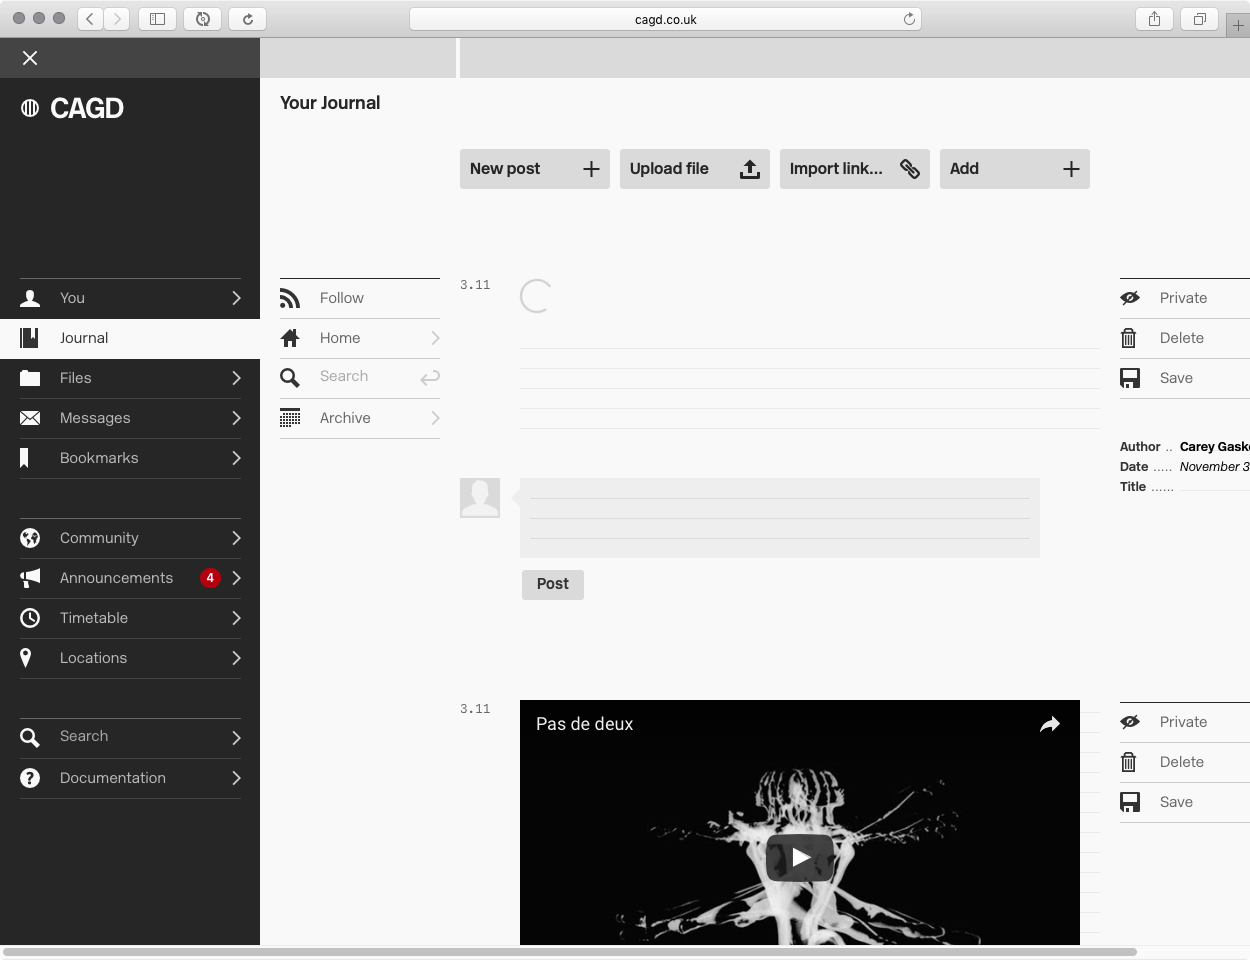Viewport: 1250px width, 960px height.
Task: Click the journal Search magnifier icon
Action: pos(290,378)
